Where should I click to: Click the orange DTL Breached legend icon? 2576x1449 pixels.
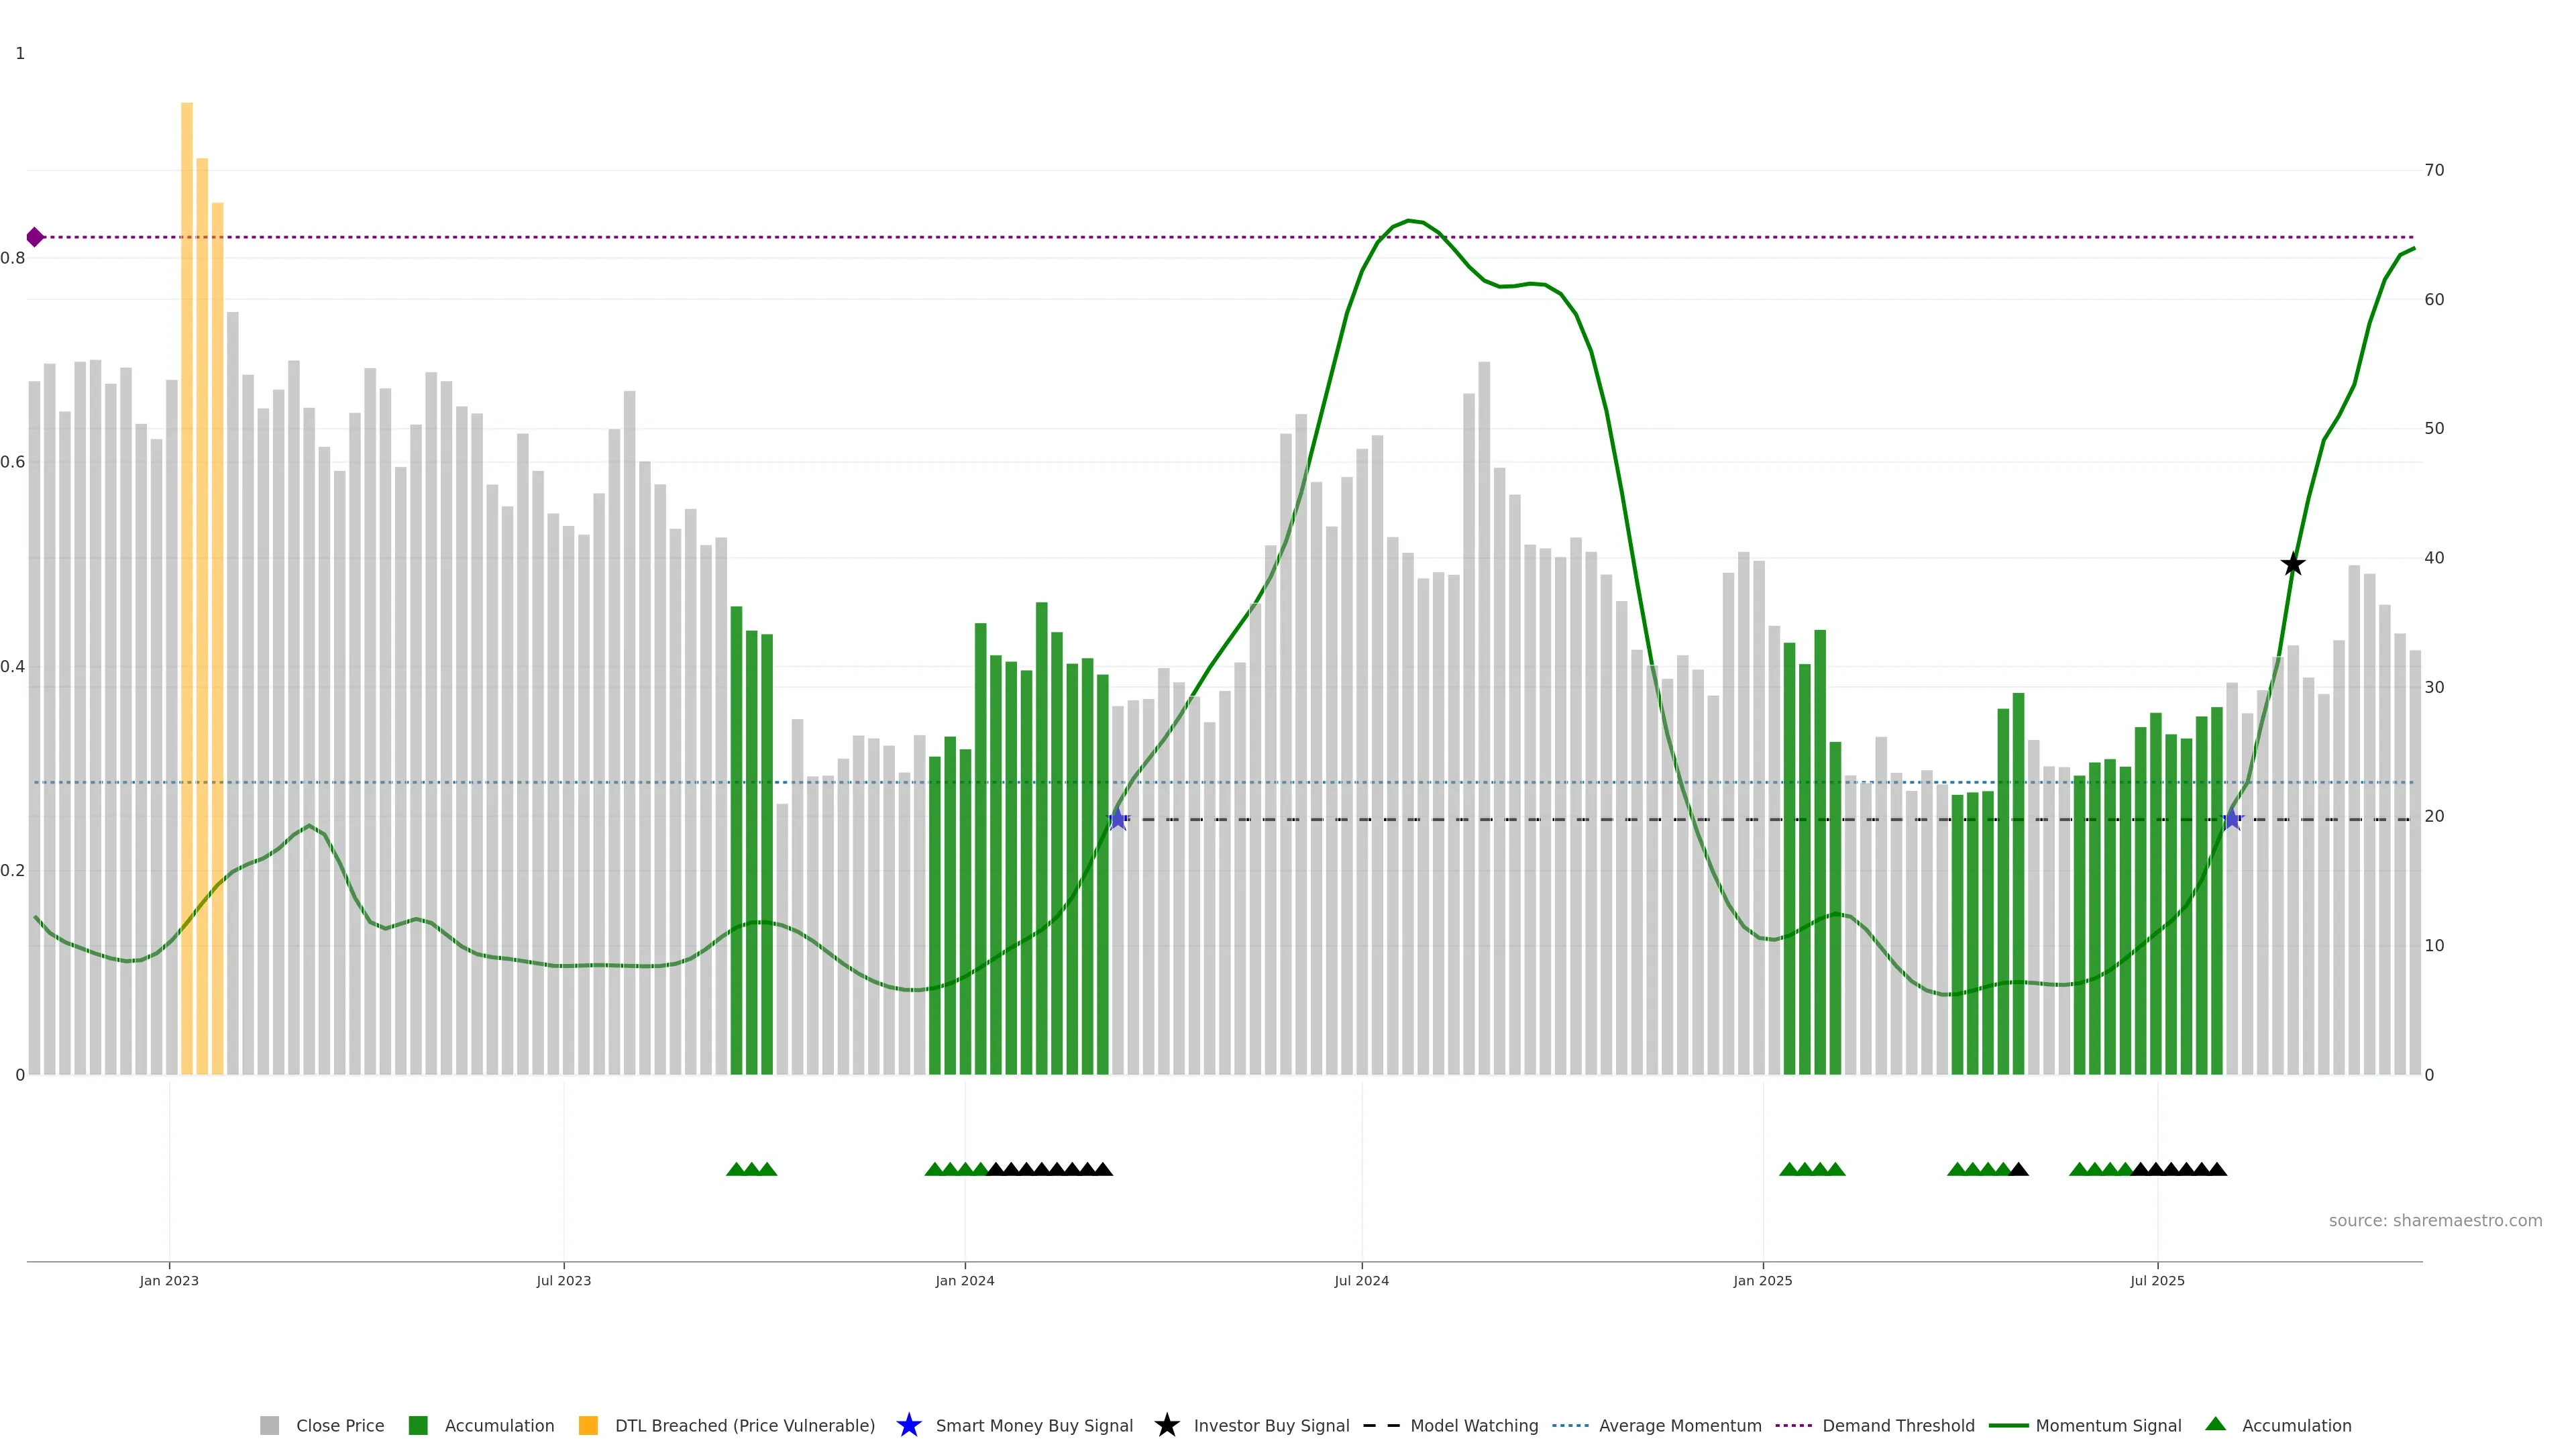point(588,1425)
